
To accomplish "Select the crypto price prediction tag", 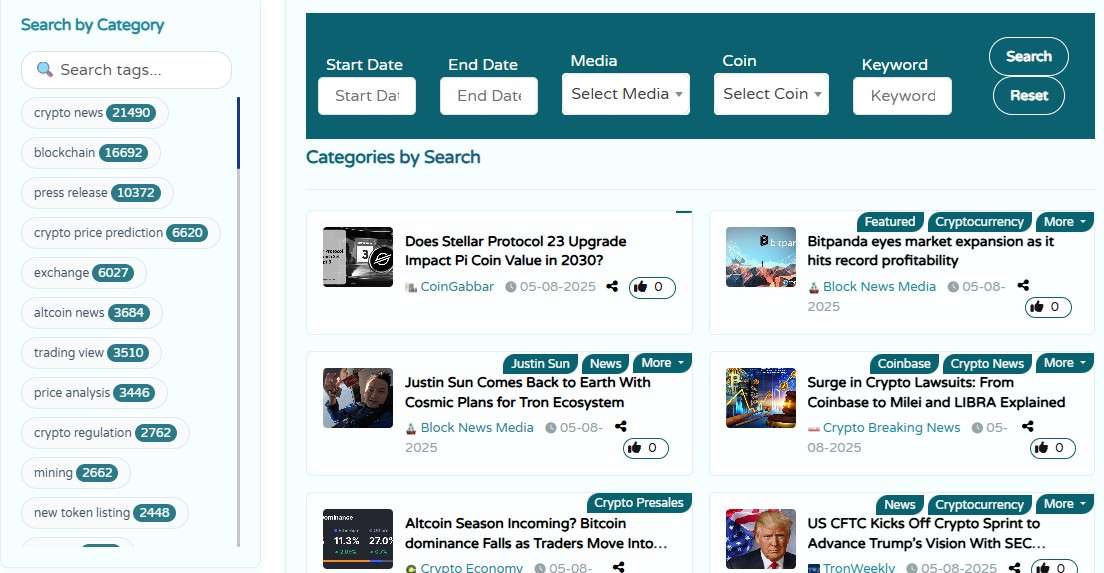I will tap(120, 233).
